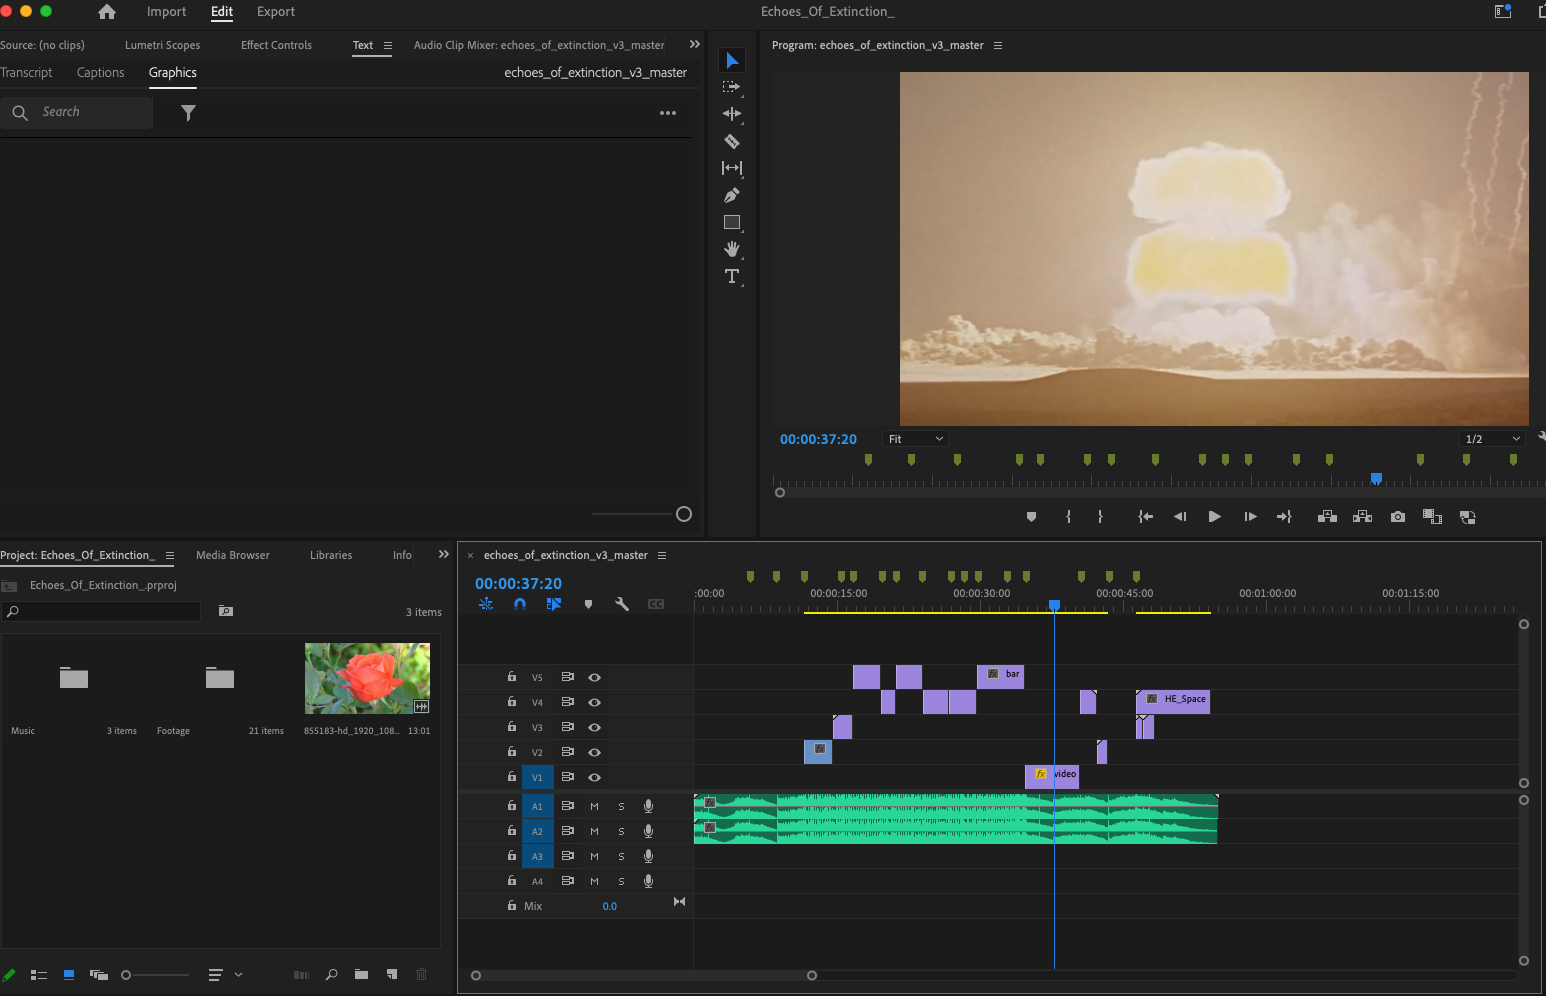Click the Ripple Edit tool
Image resolution: width=1546 pixels, height=996 pixels.
click(x=732, y=114)
